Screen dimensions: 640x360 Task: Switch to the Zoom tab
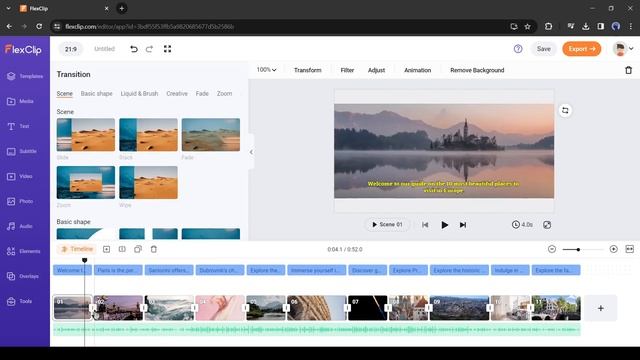tap(224, 93)
